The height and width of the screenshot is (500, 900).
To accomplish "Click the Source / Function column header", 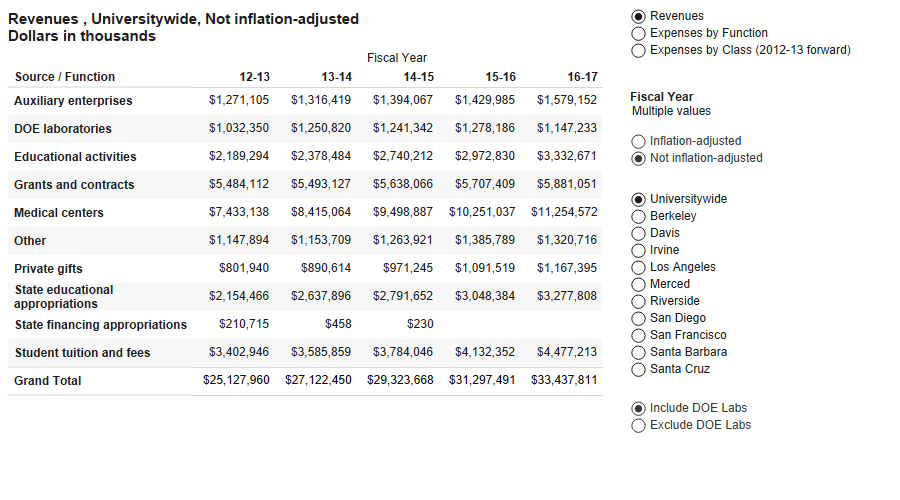I will (65, 77).
